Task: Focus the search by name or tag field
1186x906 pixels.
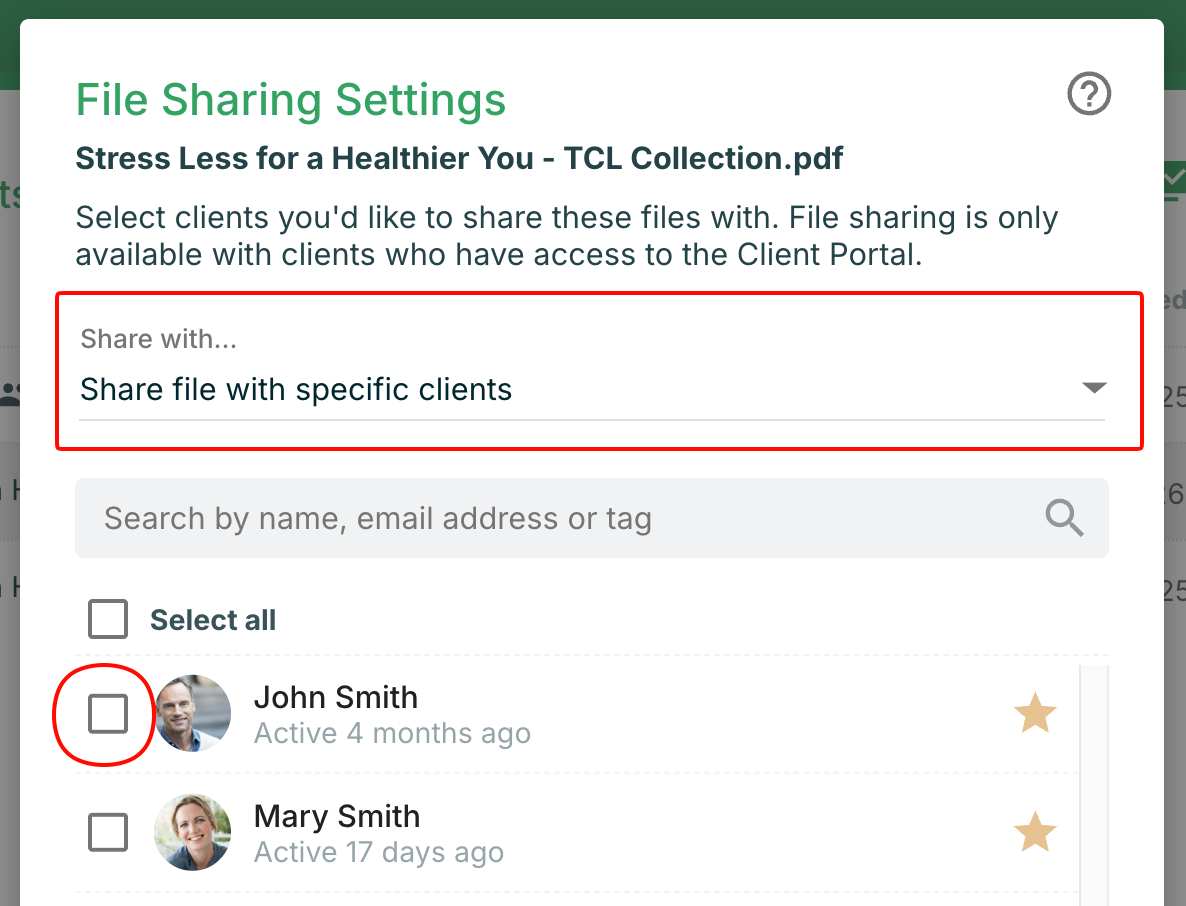Action: click(560, 518)
